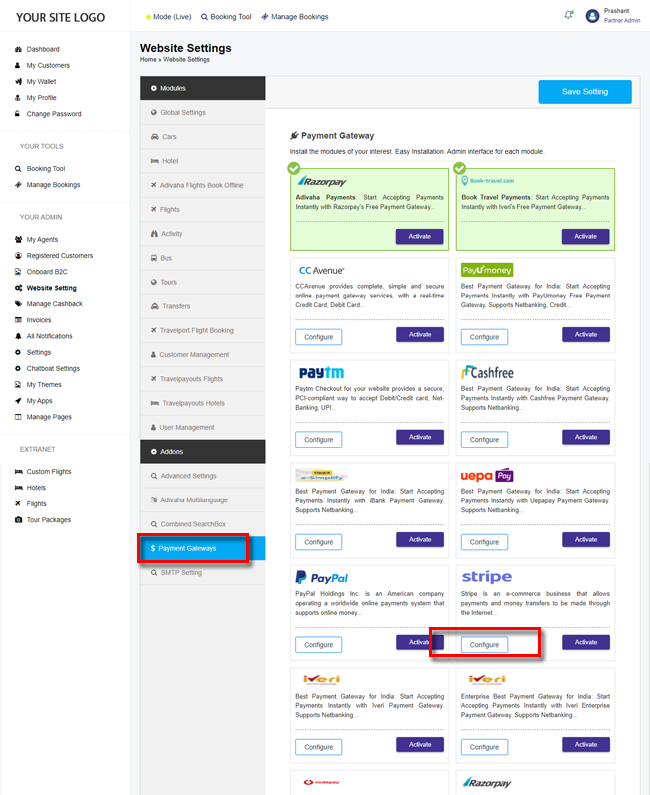Click the notification bell icon
Screen dimensions: 650x795
pyautogui.click(x=568, y=15)
